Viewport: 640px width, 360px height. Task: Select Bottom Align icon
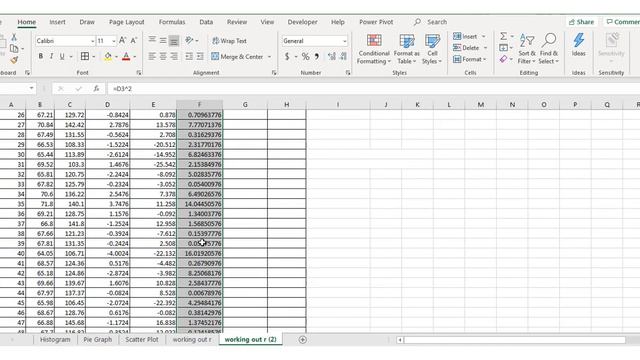coord(174,41)
